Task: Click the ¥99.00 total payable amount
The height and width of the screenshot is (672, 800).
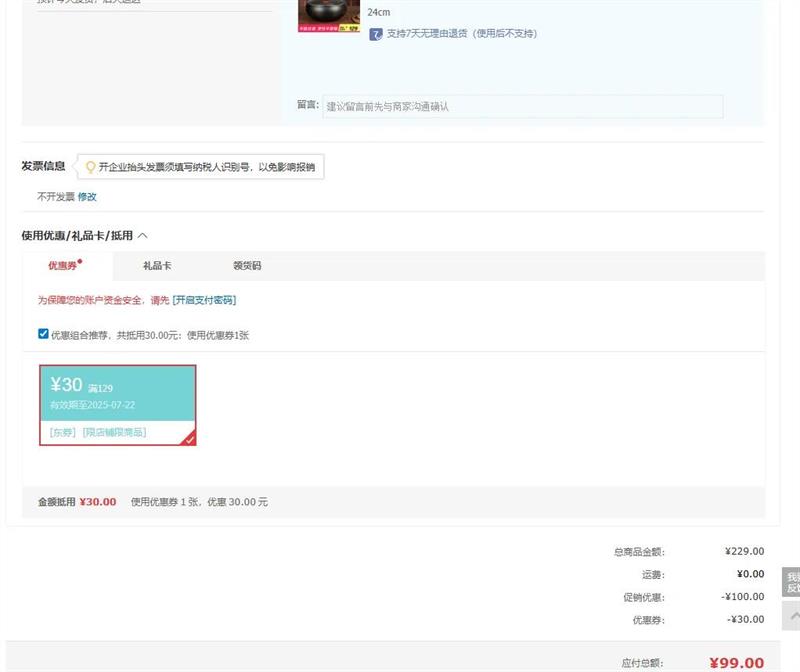Action: click(x=736, y=663)
